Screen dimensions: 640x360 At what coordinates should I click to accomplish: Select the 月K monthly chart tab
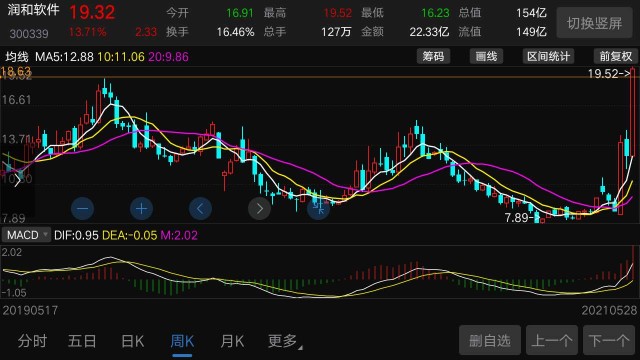(232, 341)
